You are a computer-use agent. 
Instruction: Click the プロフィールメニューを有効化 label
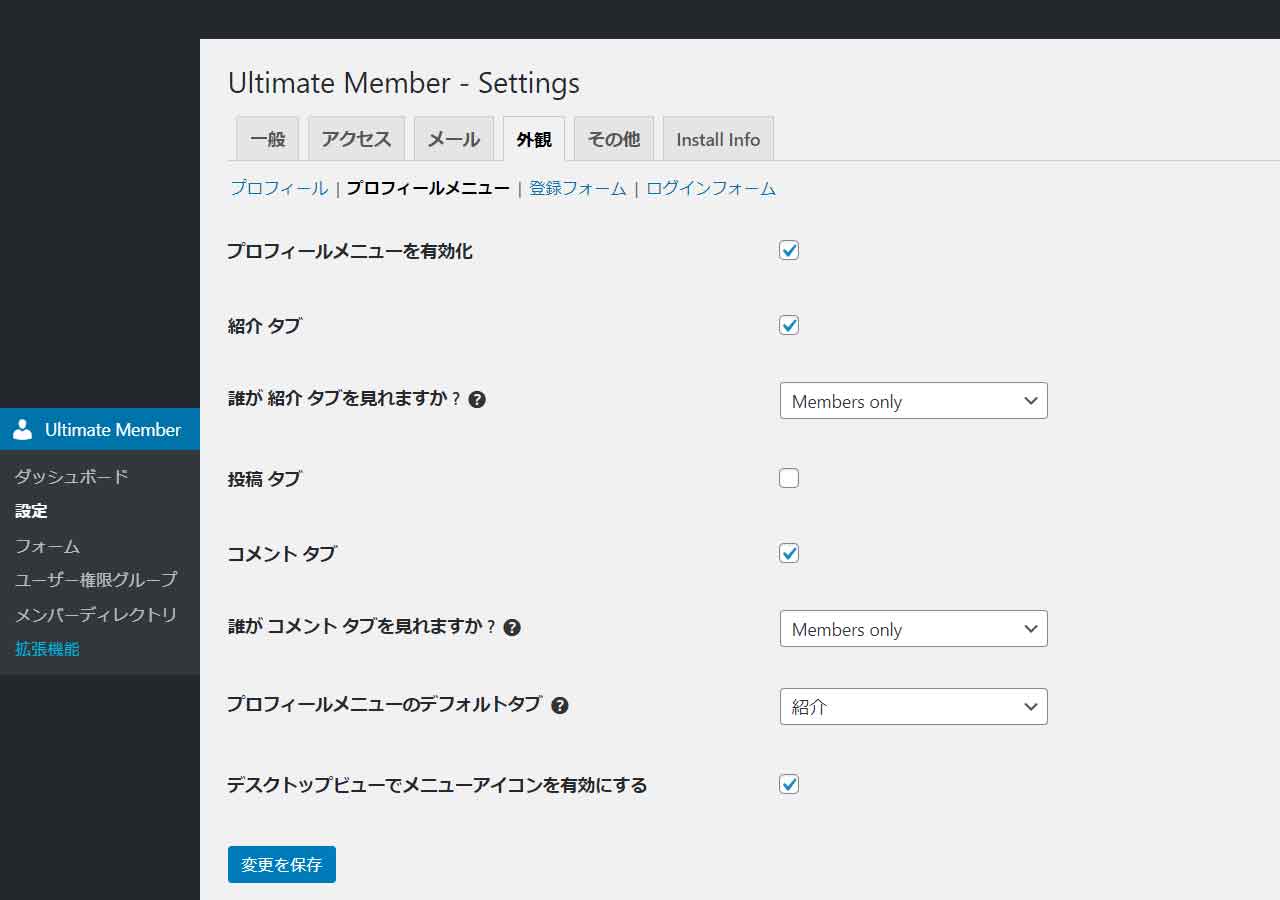pyautogui.click(x=350, y=251)
